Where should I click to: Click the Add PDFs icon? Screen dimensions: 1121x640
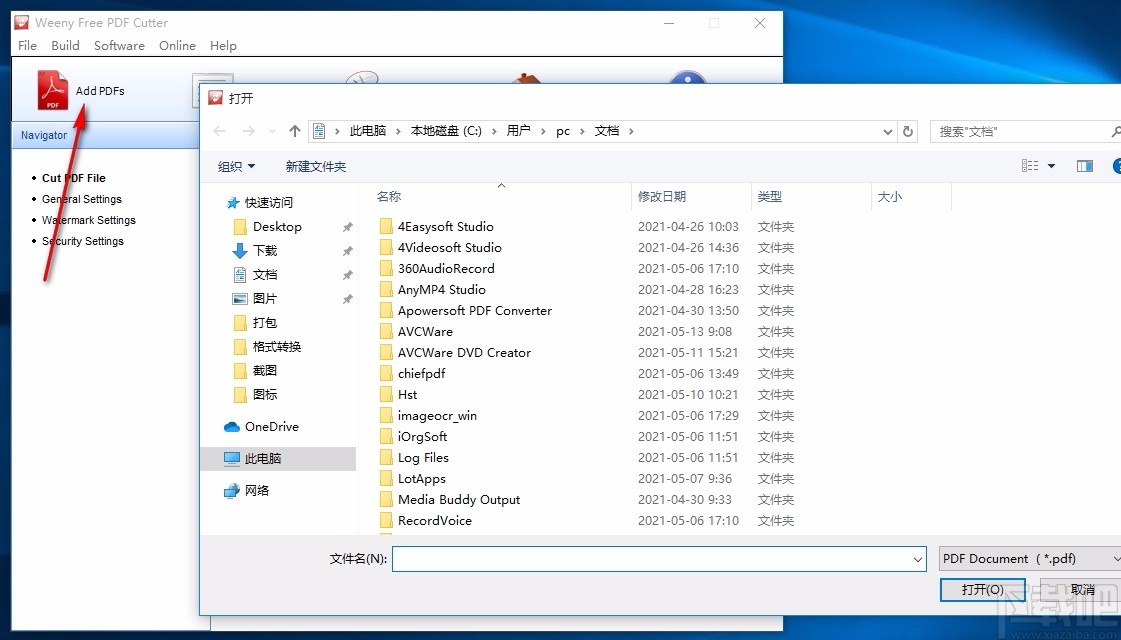[54, 90]
